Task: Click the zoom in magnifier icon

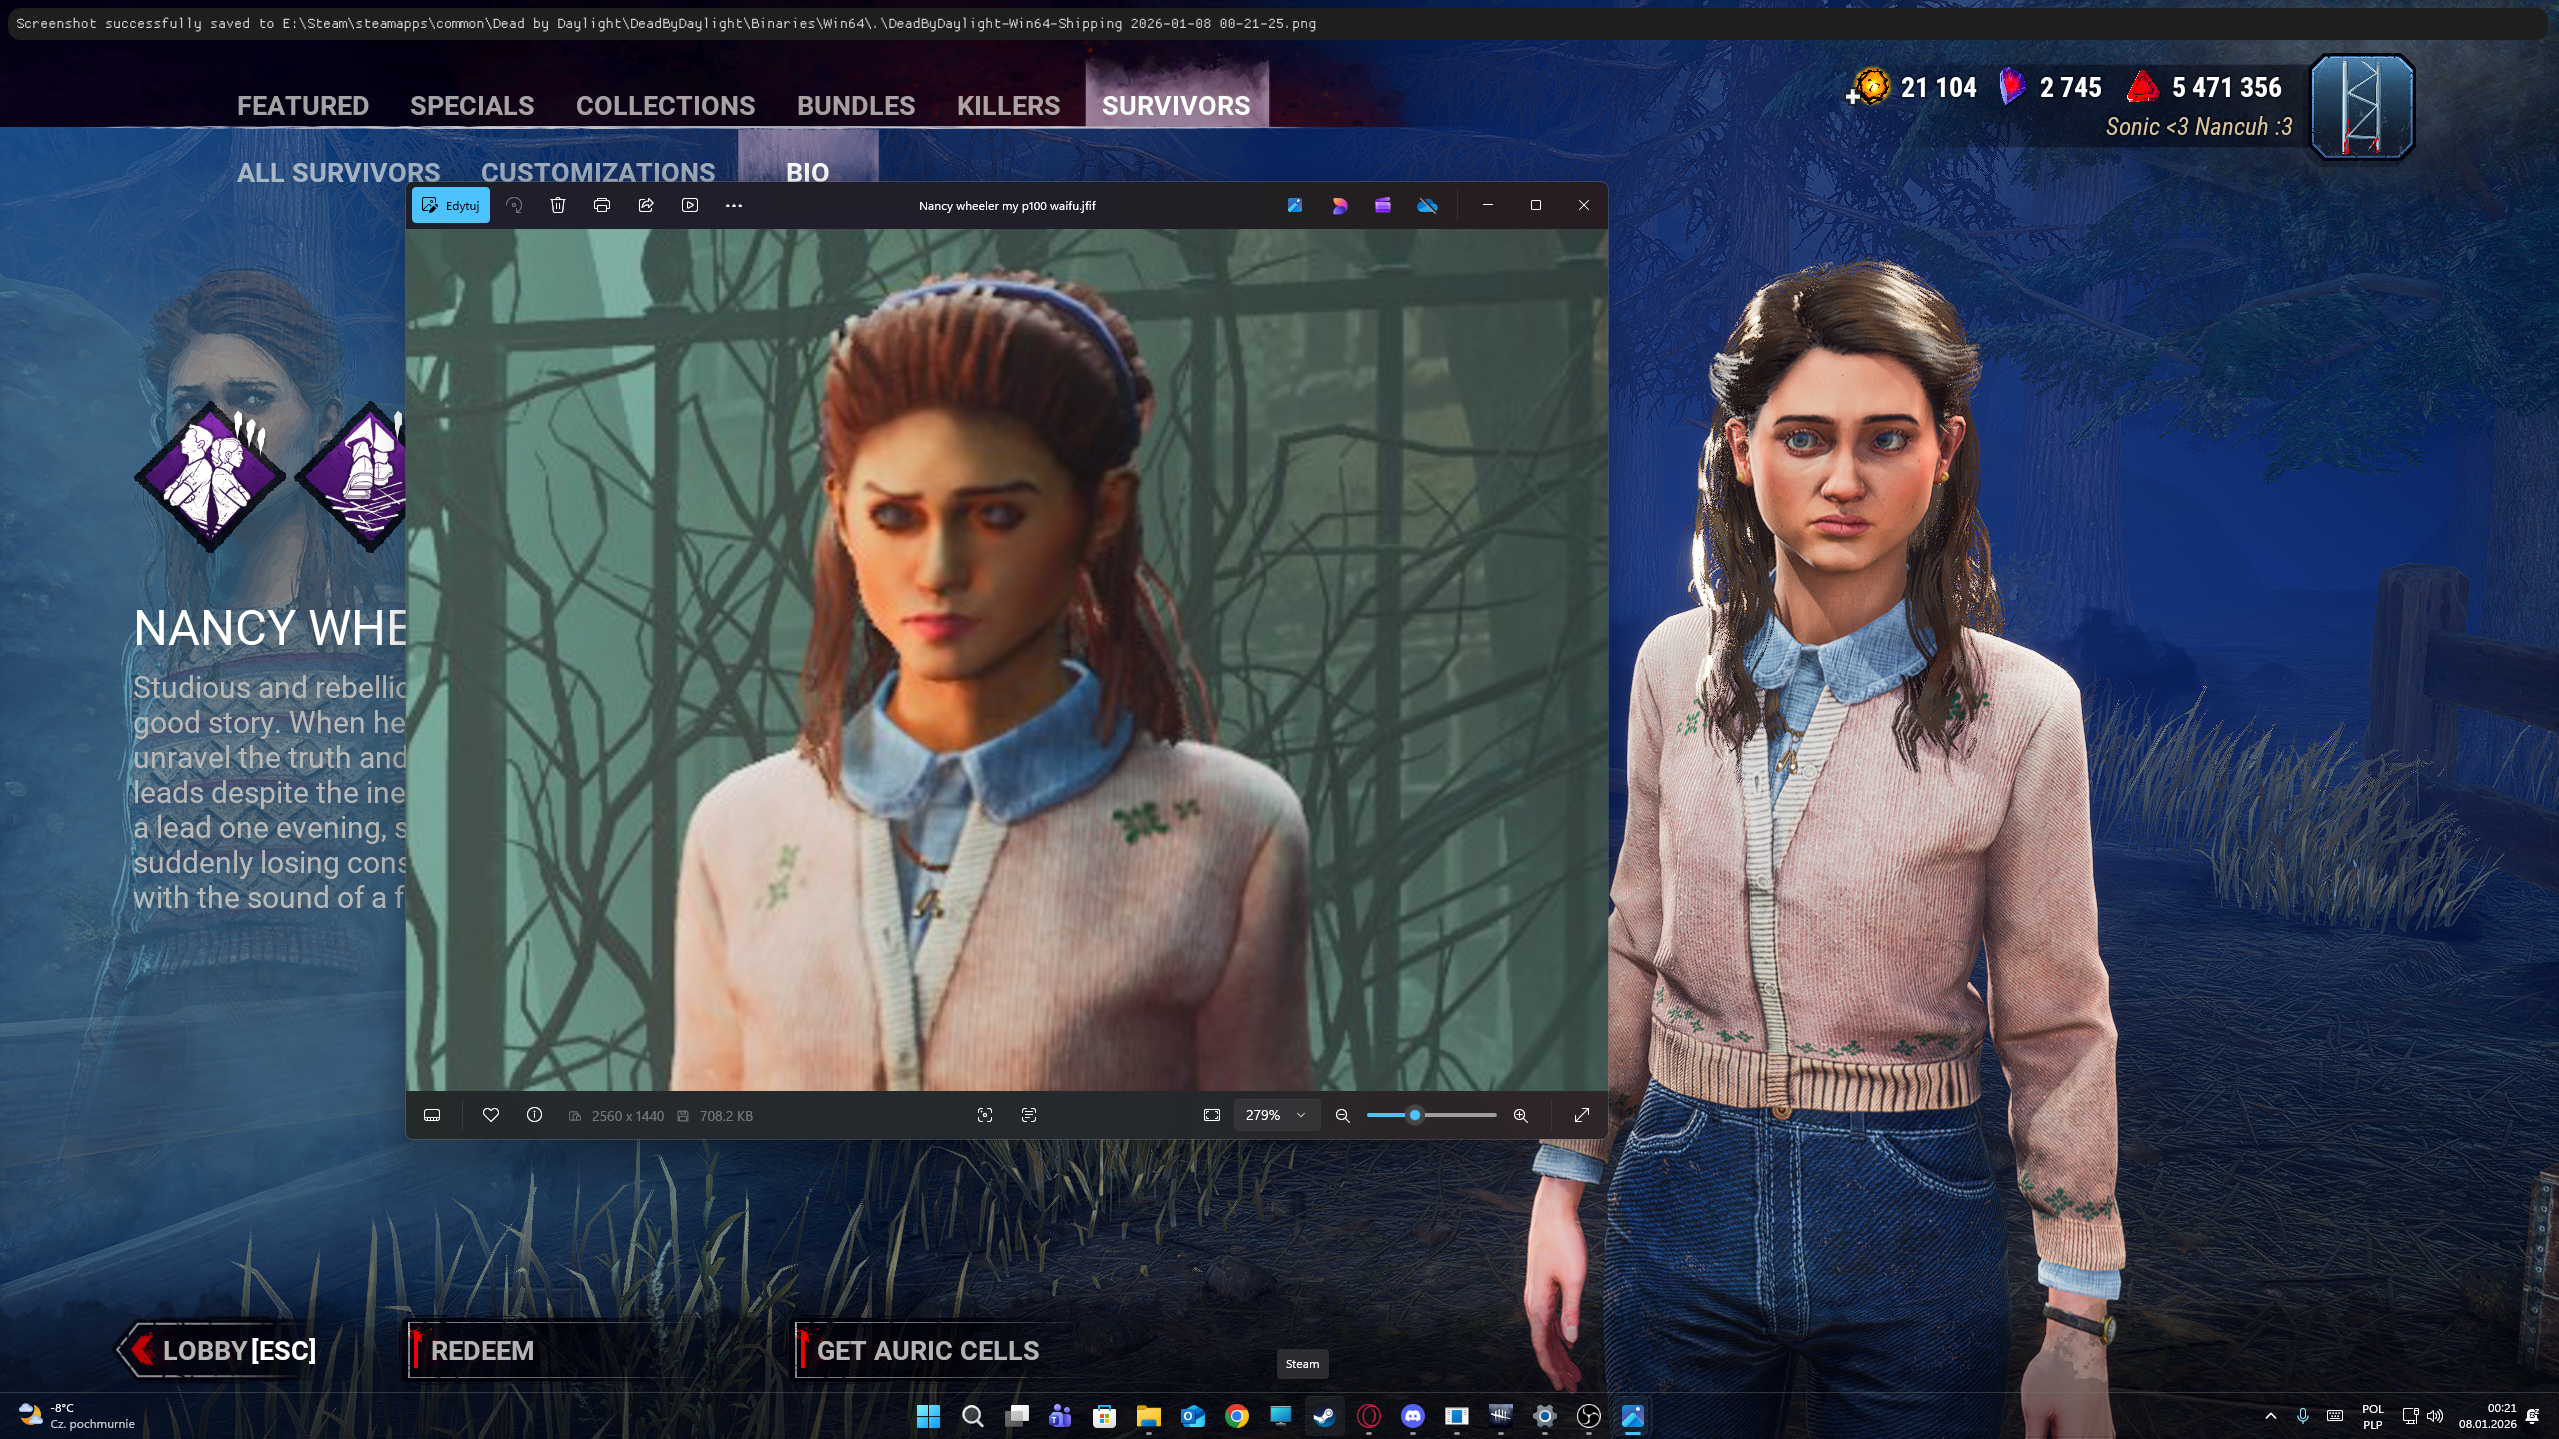Action: (1520, 1115)
